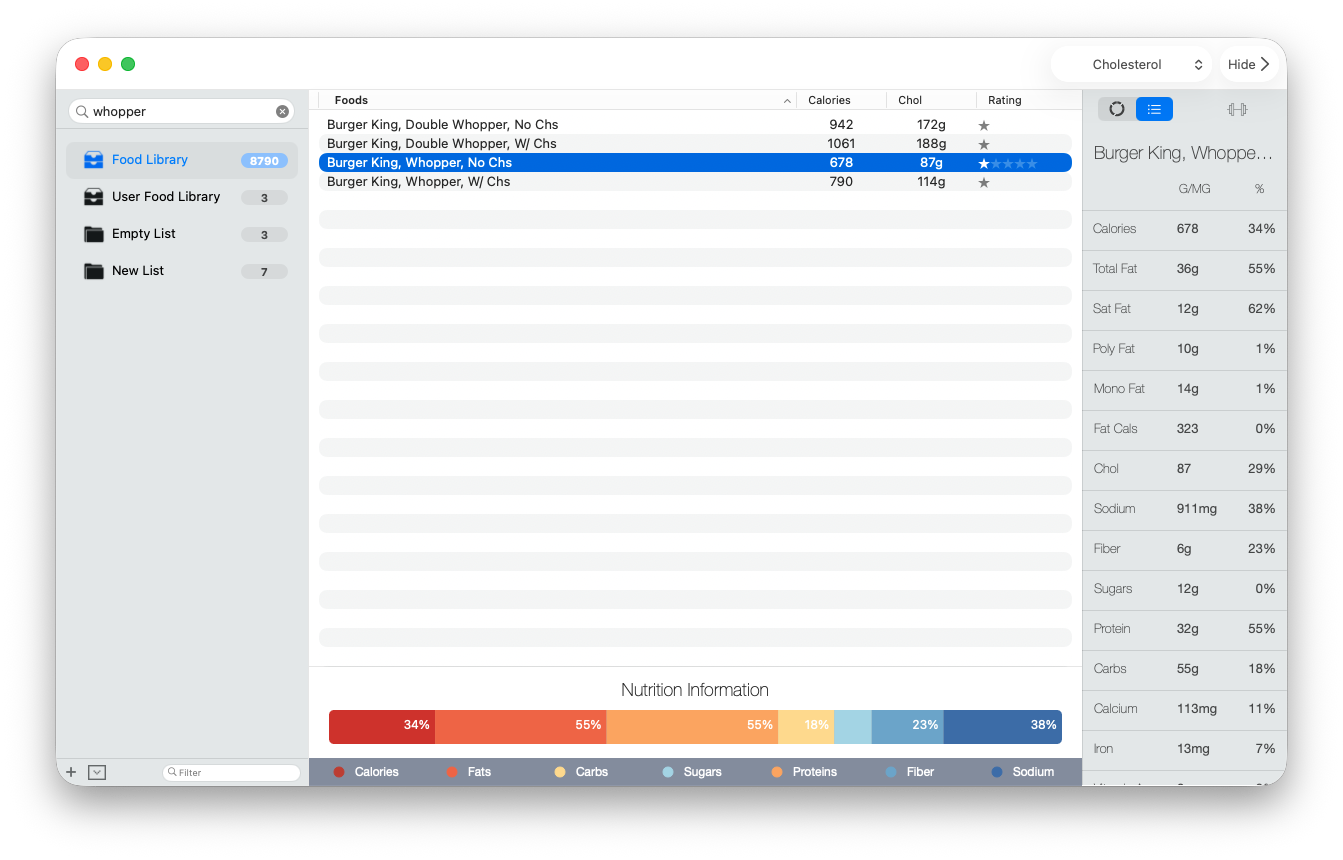
Task: Click the star for Double Whopper, W/ Chs
Action: (x=984, y=144)
